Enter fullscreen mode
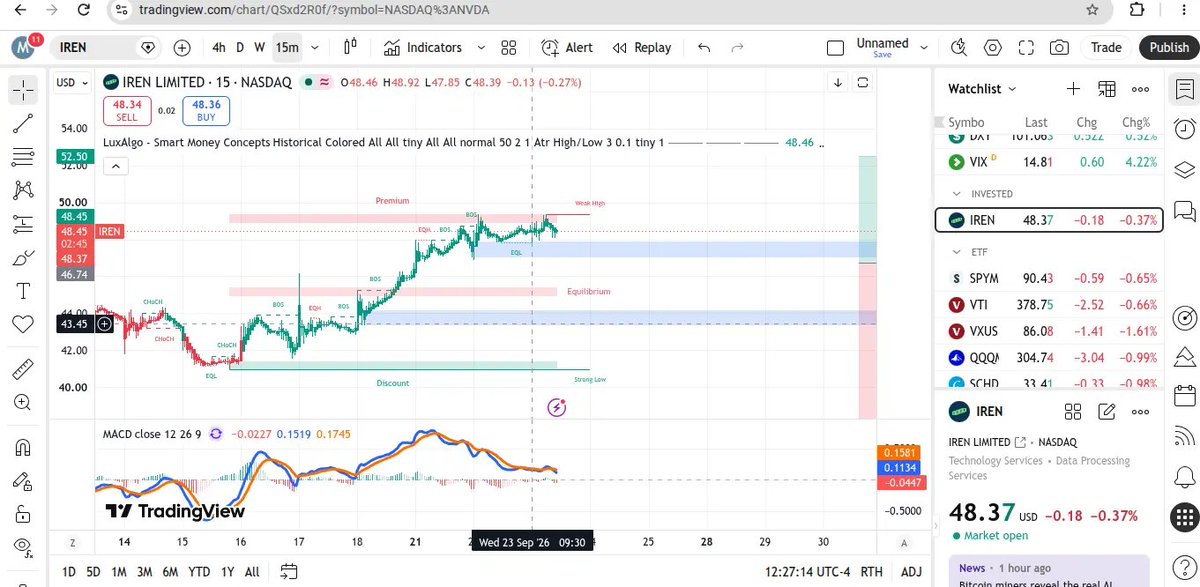The width and height of the screenshot is (1200, 587). (x=1026, y=47)
